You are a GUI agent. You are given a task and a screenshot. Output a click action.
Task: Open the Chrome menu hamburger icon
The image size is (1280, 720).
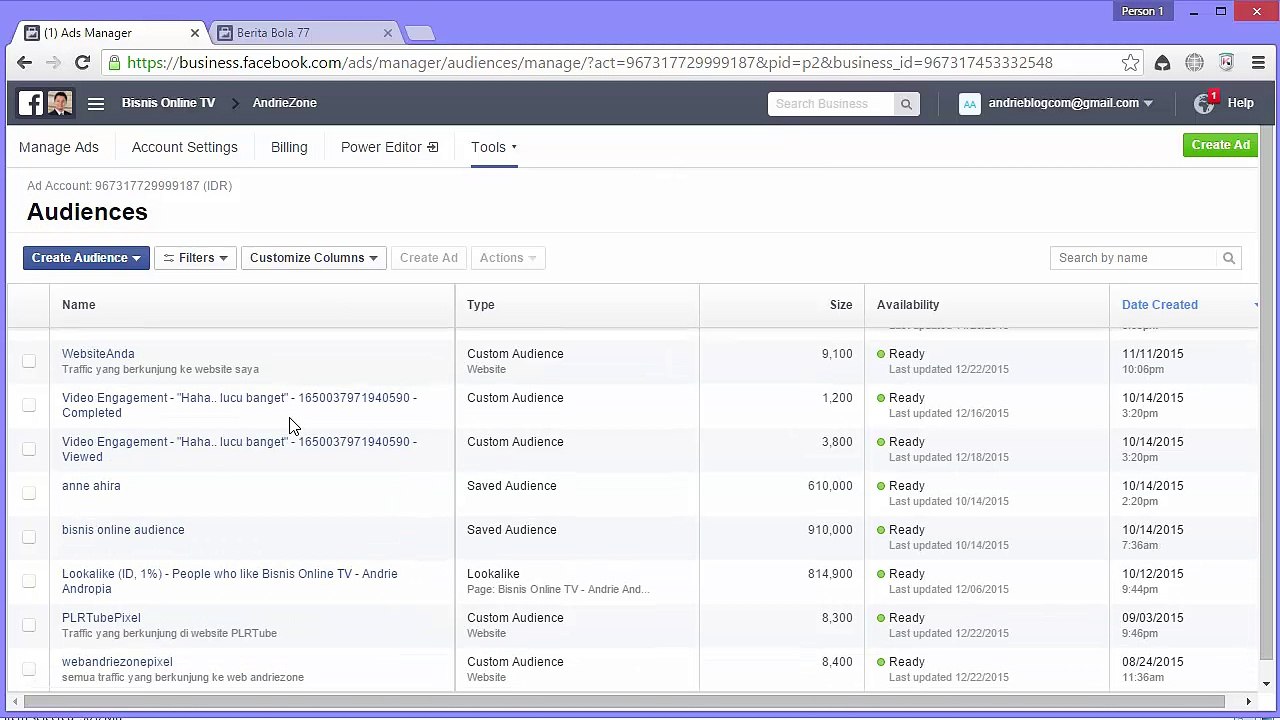pos(1259,63)
